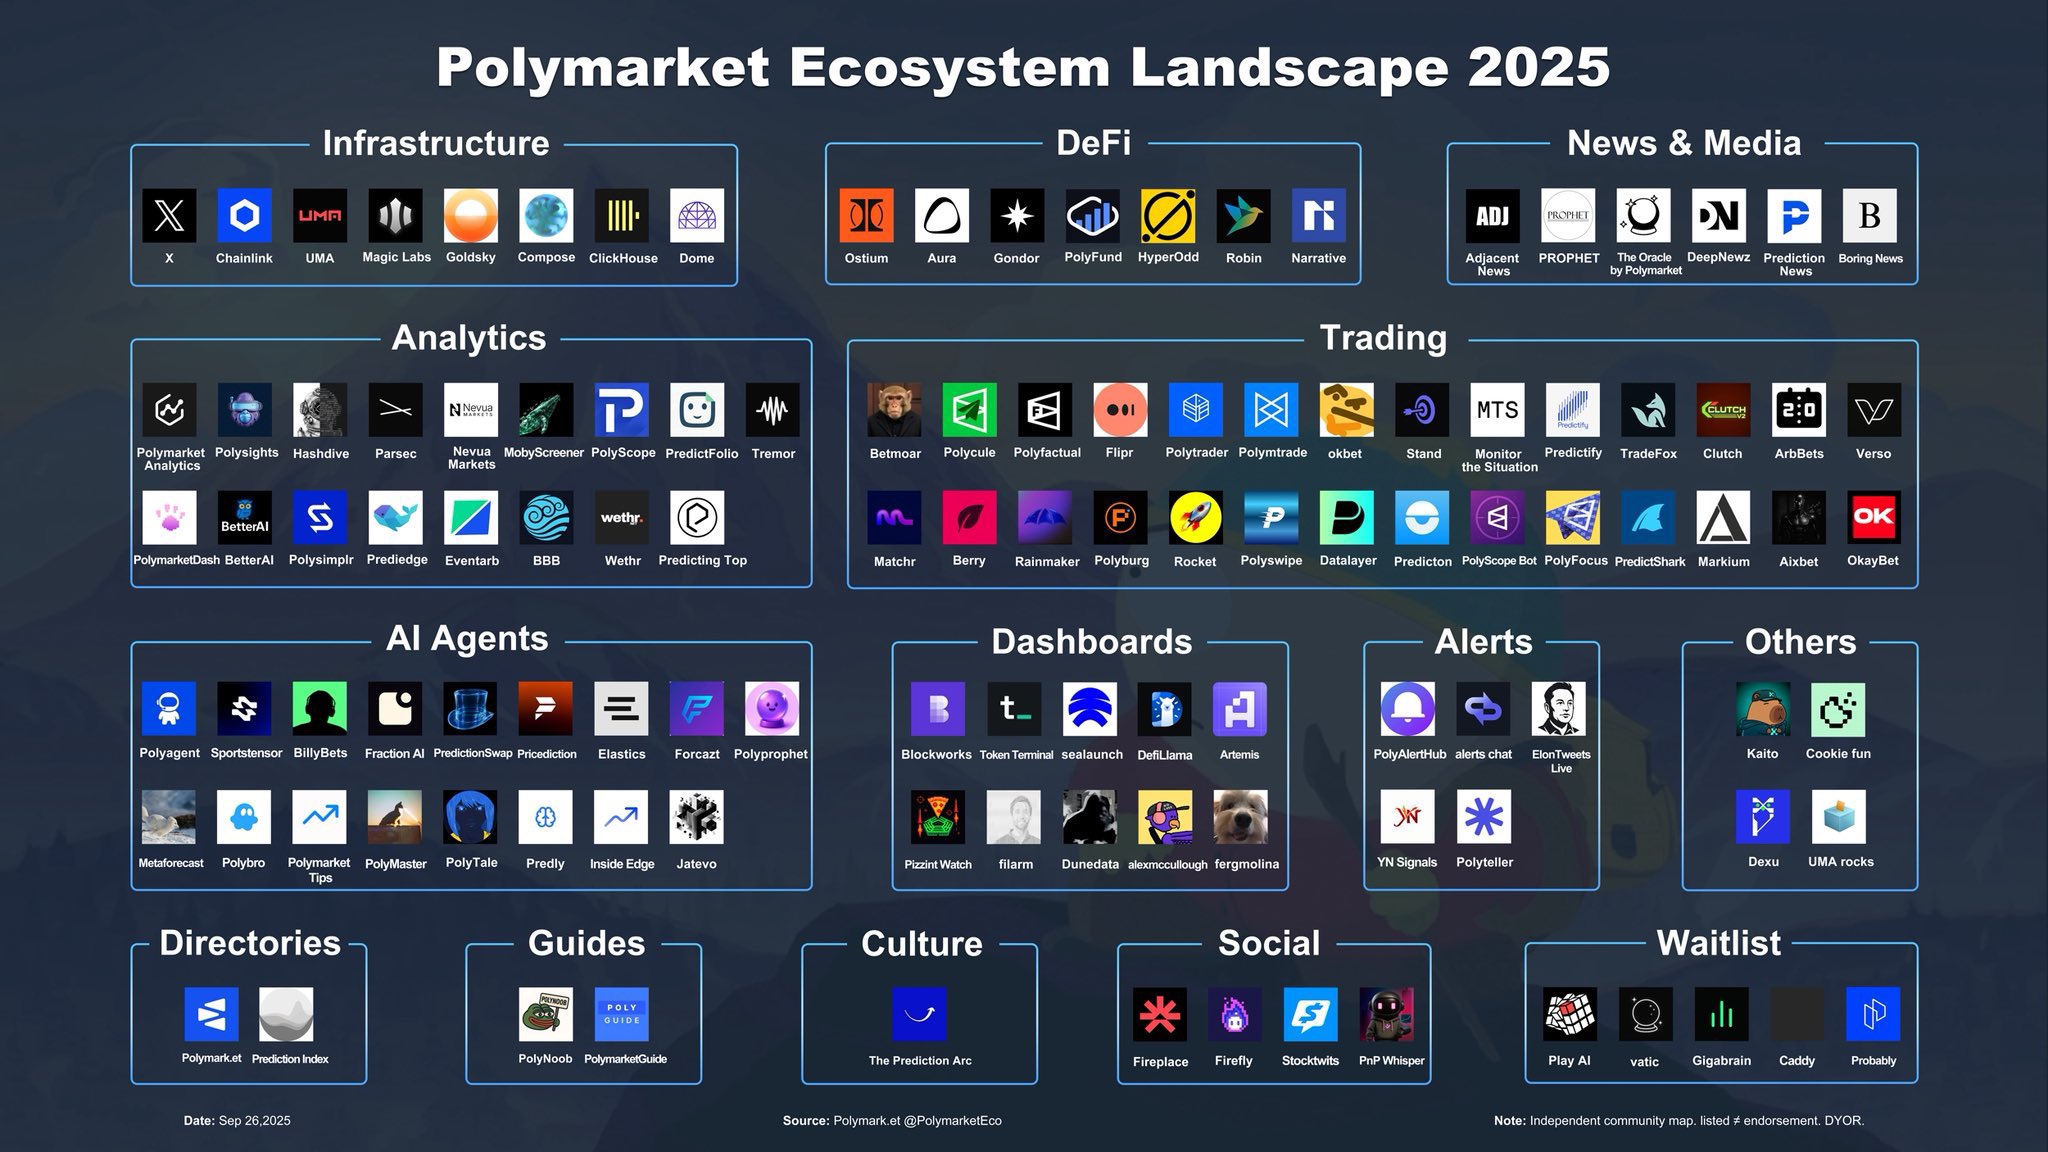Open the PolyNoob icon under Guides

pos(546,1013)
